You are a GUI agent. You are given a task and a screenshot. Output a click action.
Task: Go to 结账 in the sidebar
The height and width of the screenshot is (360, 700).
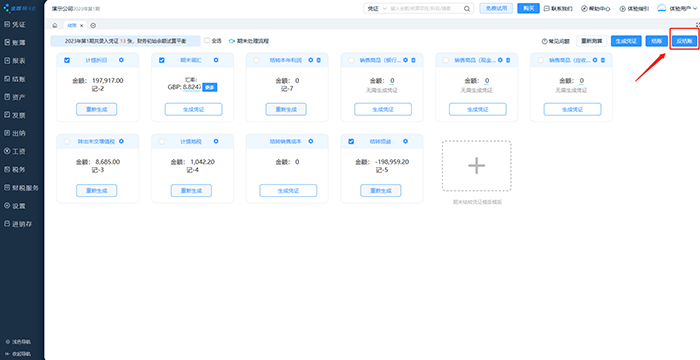coord(15,79)
